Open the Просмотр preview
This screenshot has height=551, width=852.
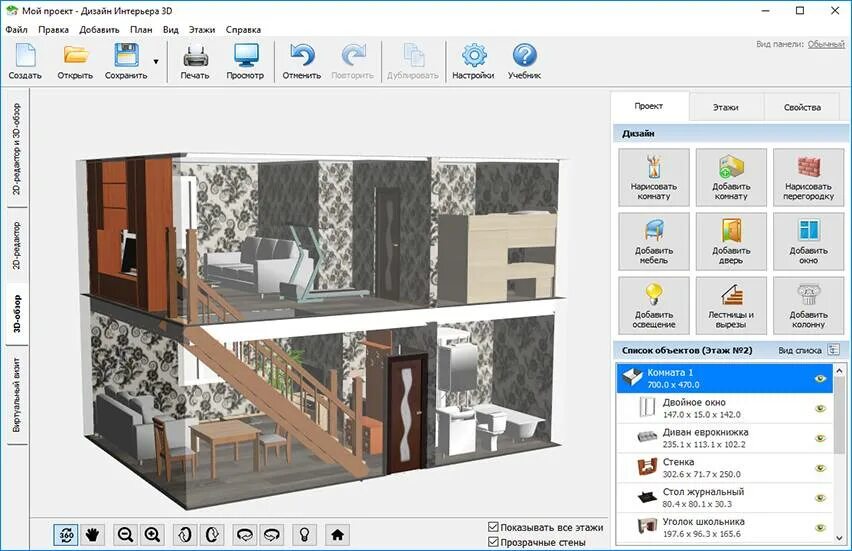(245, 61)
